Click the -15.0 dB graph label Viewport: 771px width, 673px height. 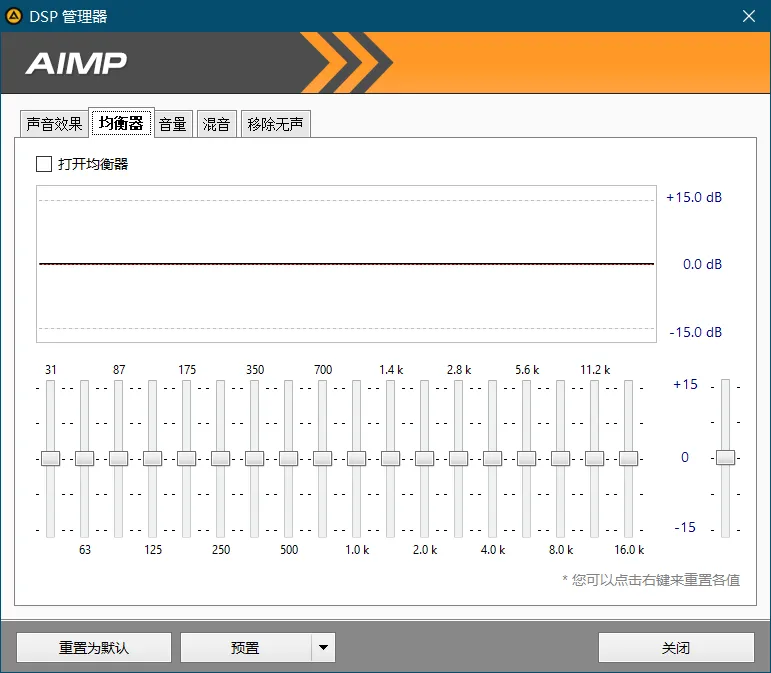pos(695,332)
